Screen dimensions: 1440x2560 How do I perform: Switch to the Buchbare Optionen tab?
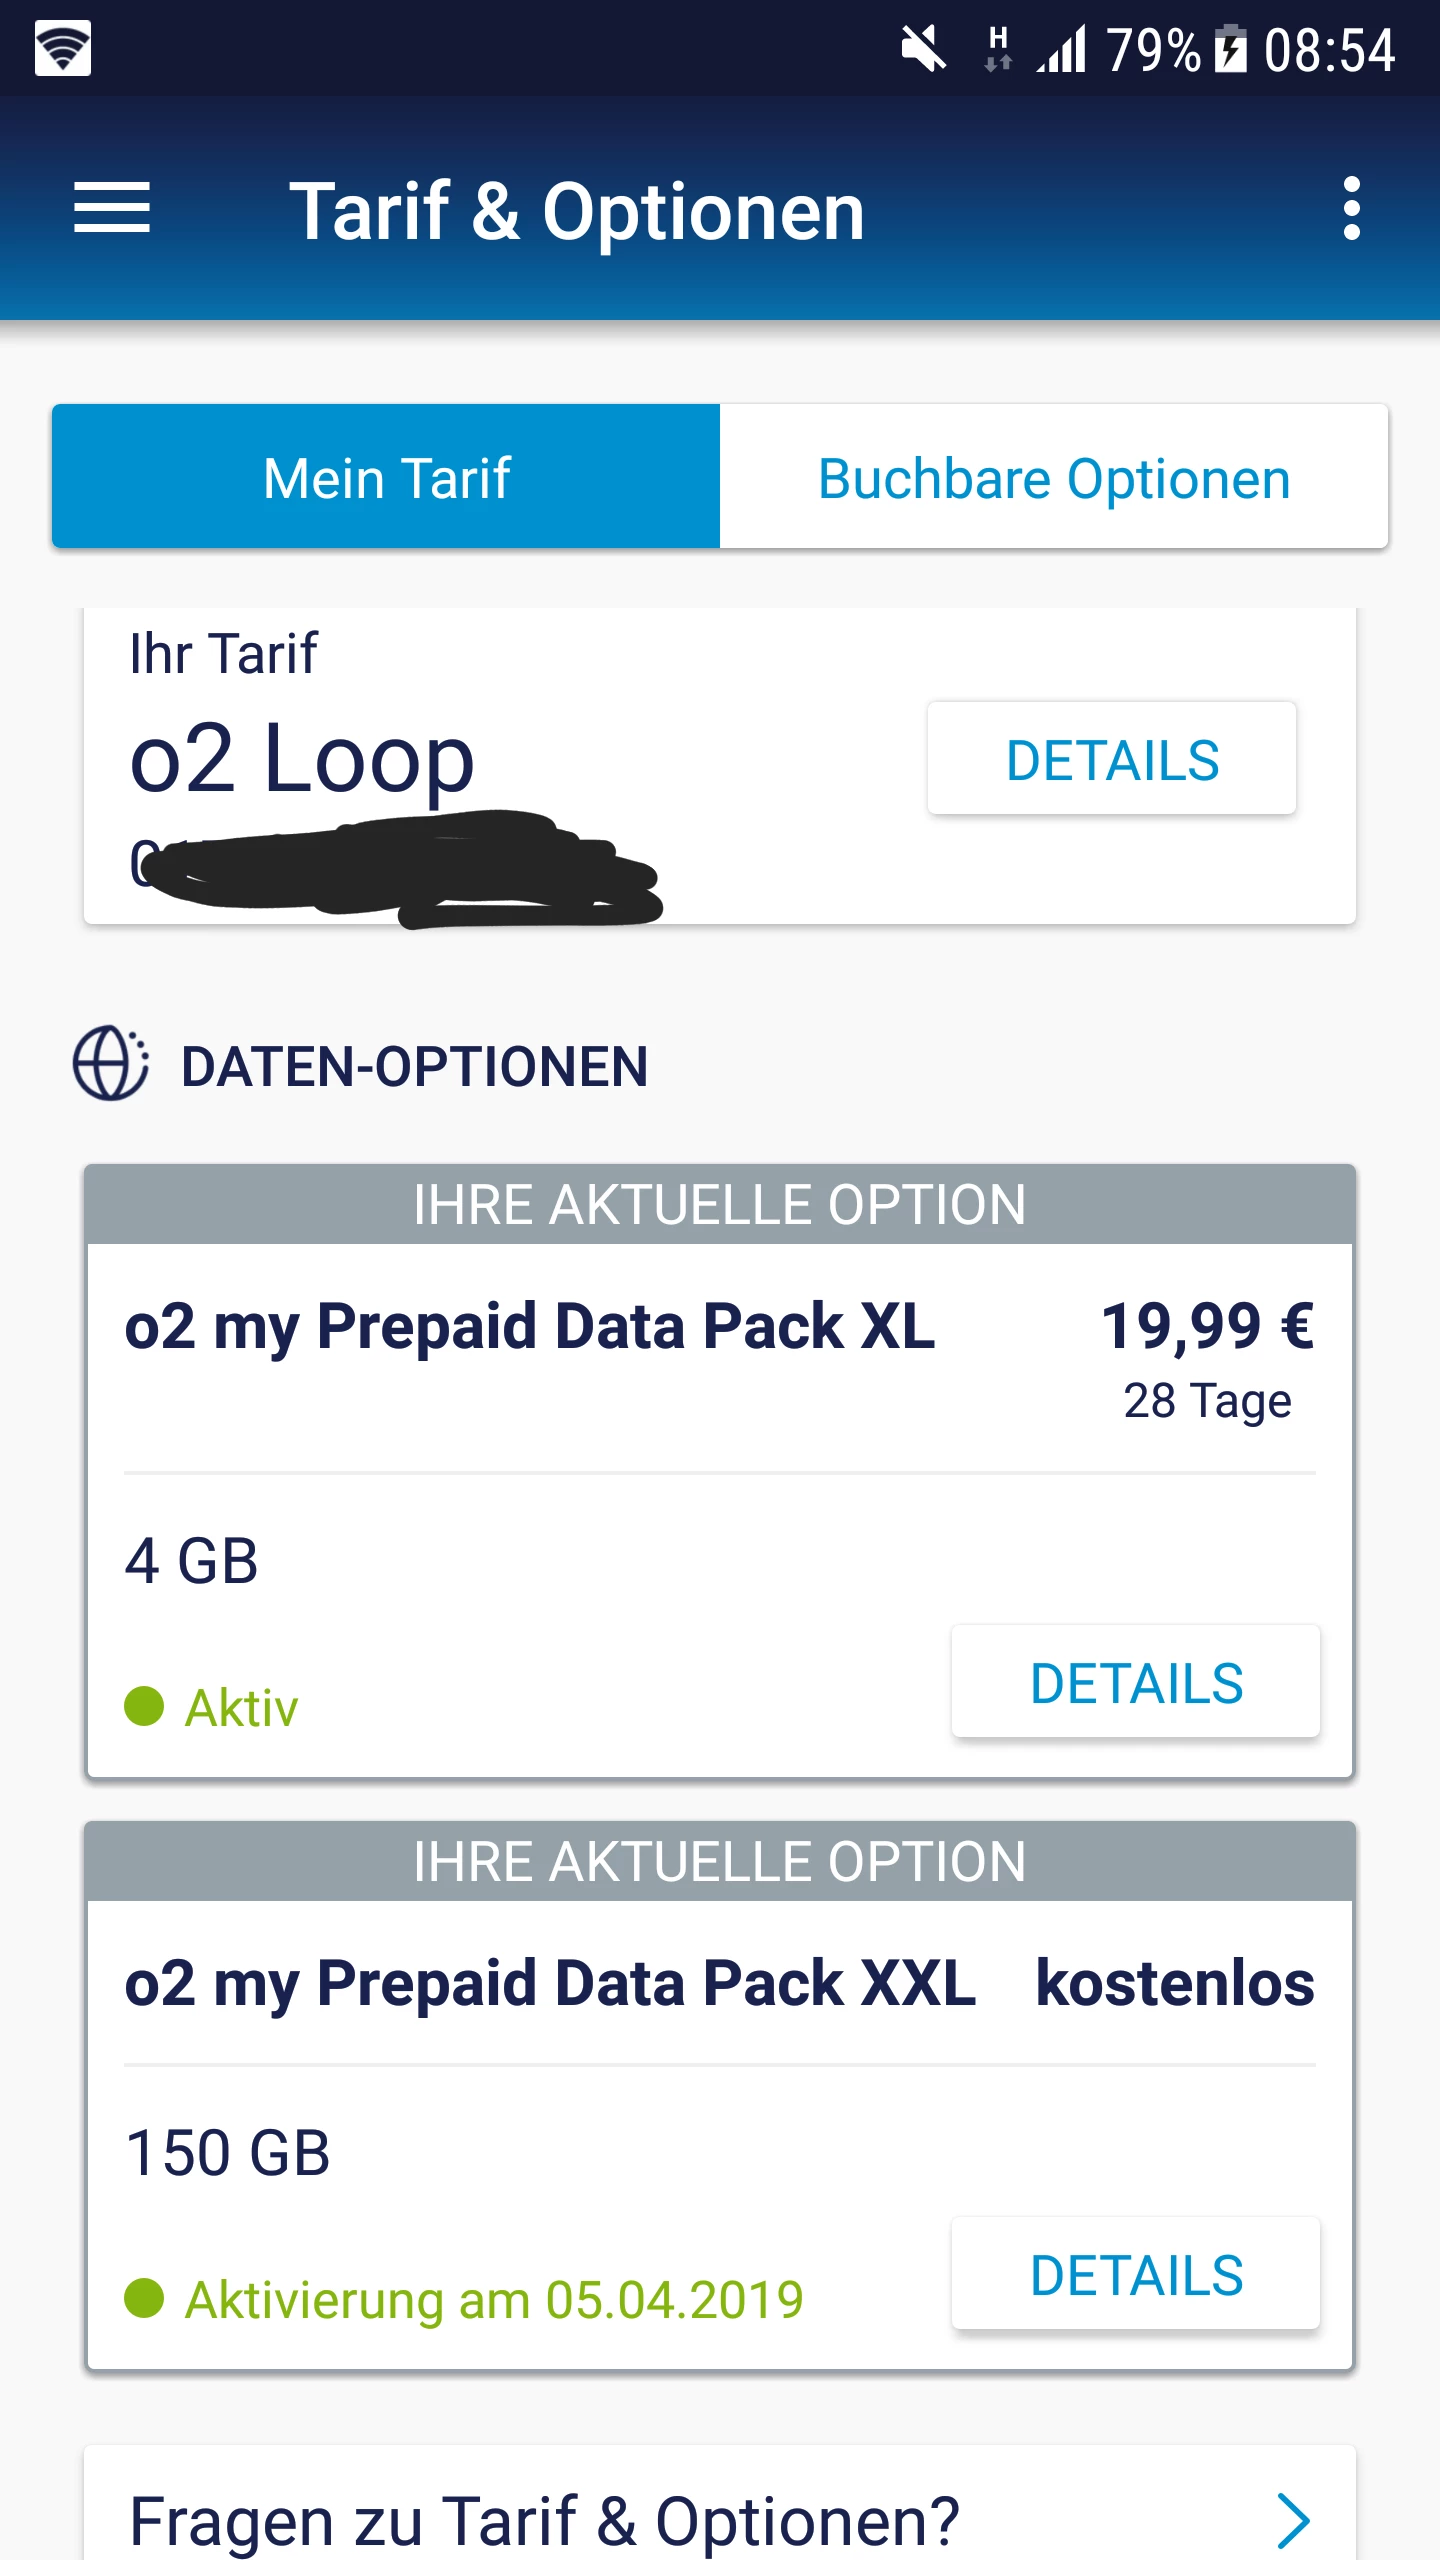pos(1054,477)
